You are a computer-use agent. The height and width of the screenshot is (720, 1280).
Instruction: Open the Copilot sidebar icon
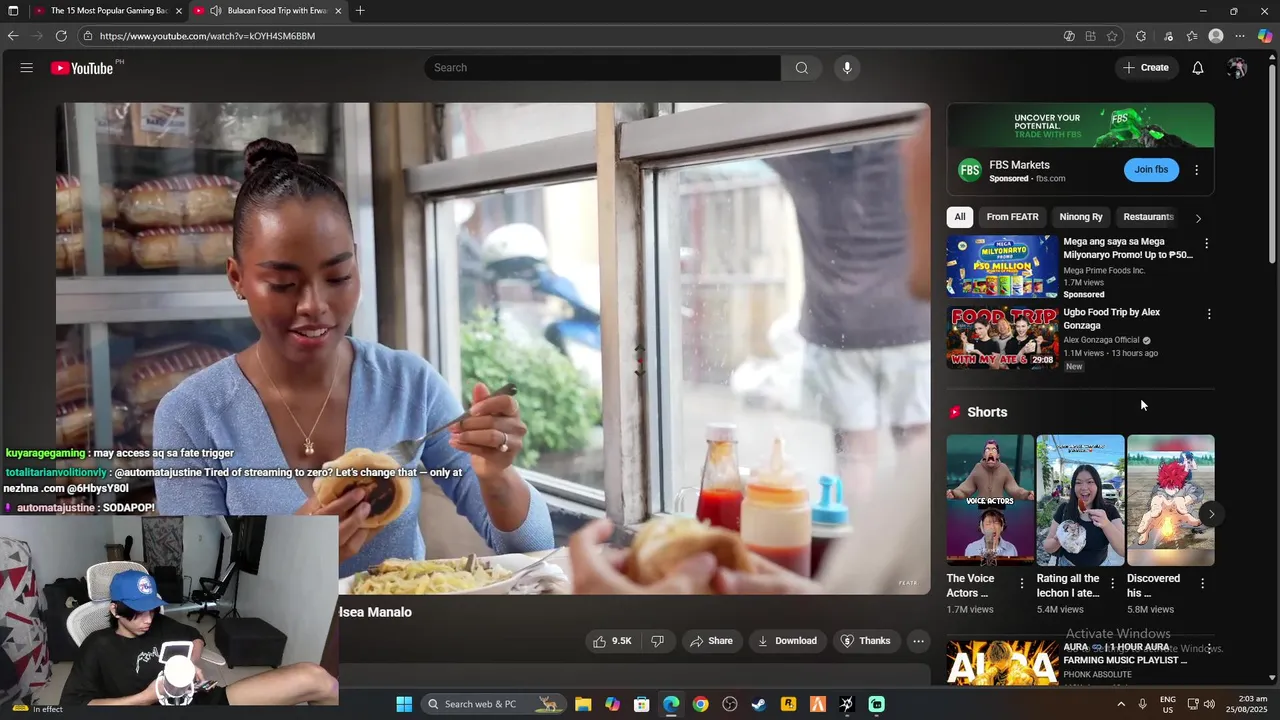pyautogui.click(x=1265, y=36)
